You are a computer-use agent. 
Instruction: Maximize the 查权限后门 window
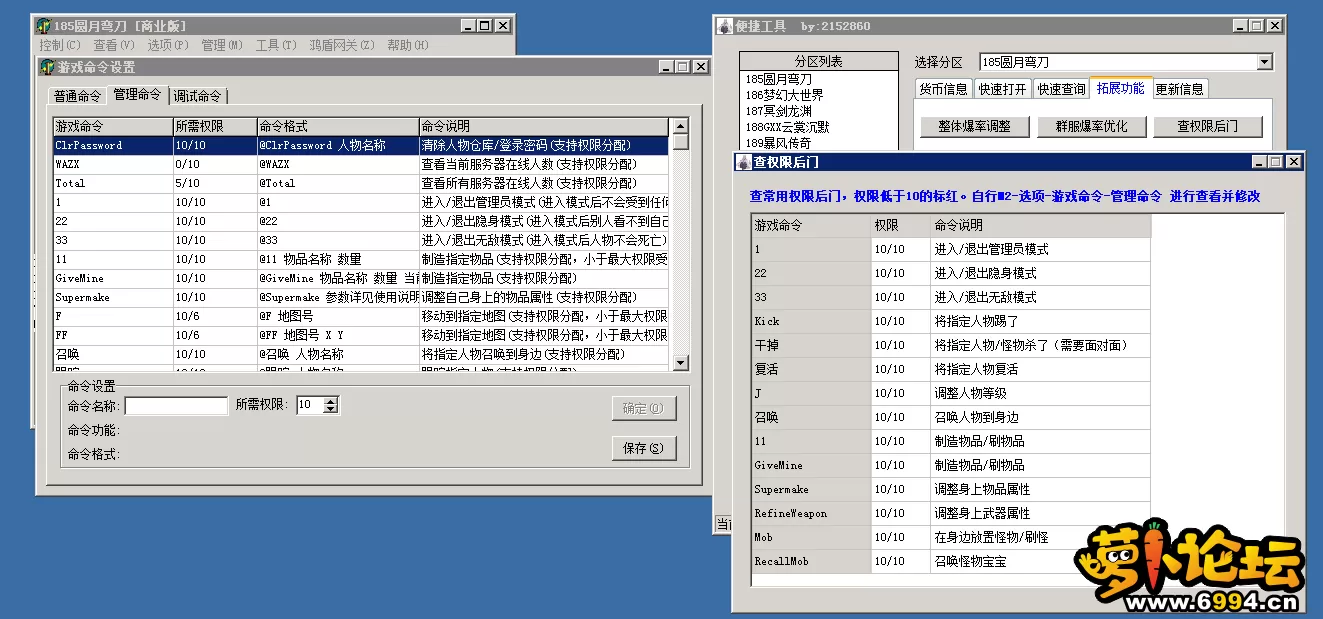(x=1275, y=161)
